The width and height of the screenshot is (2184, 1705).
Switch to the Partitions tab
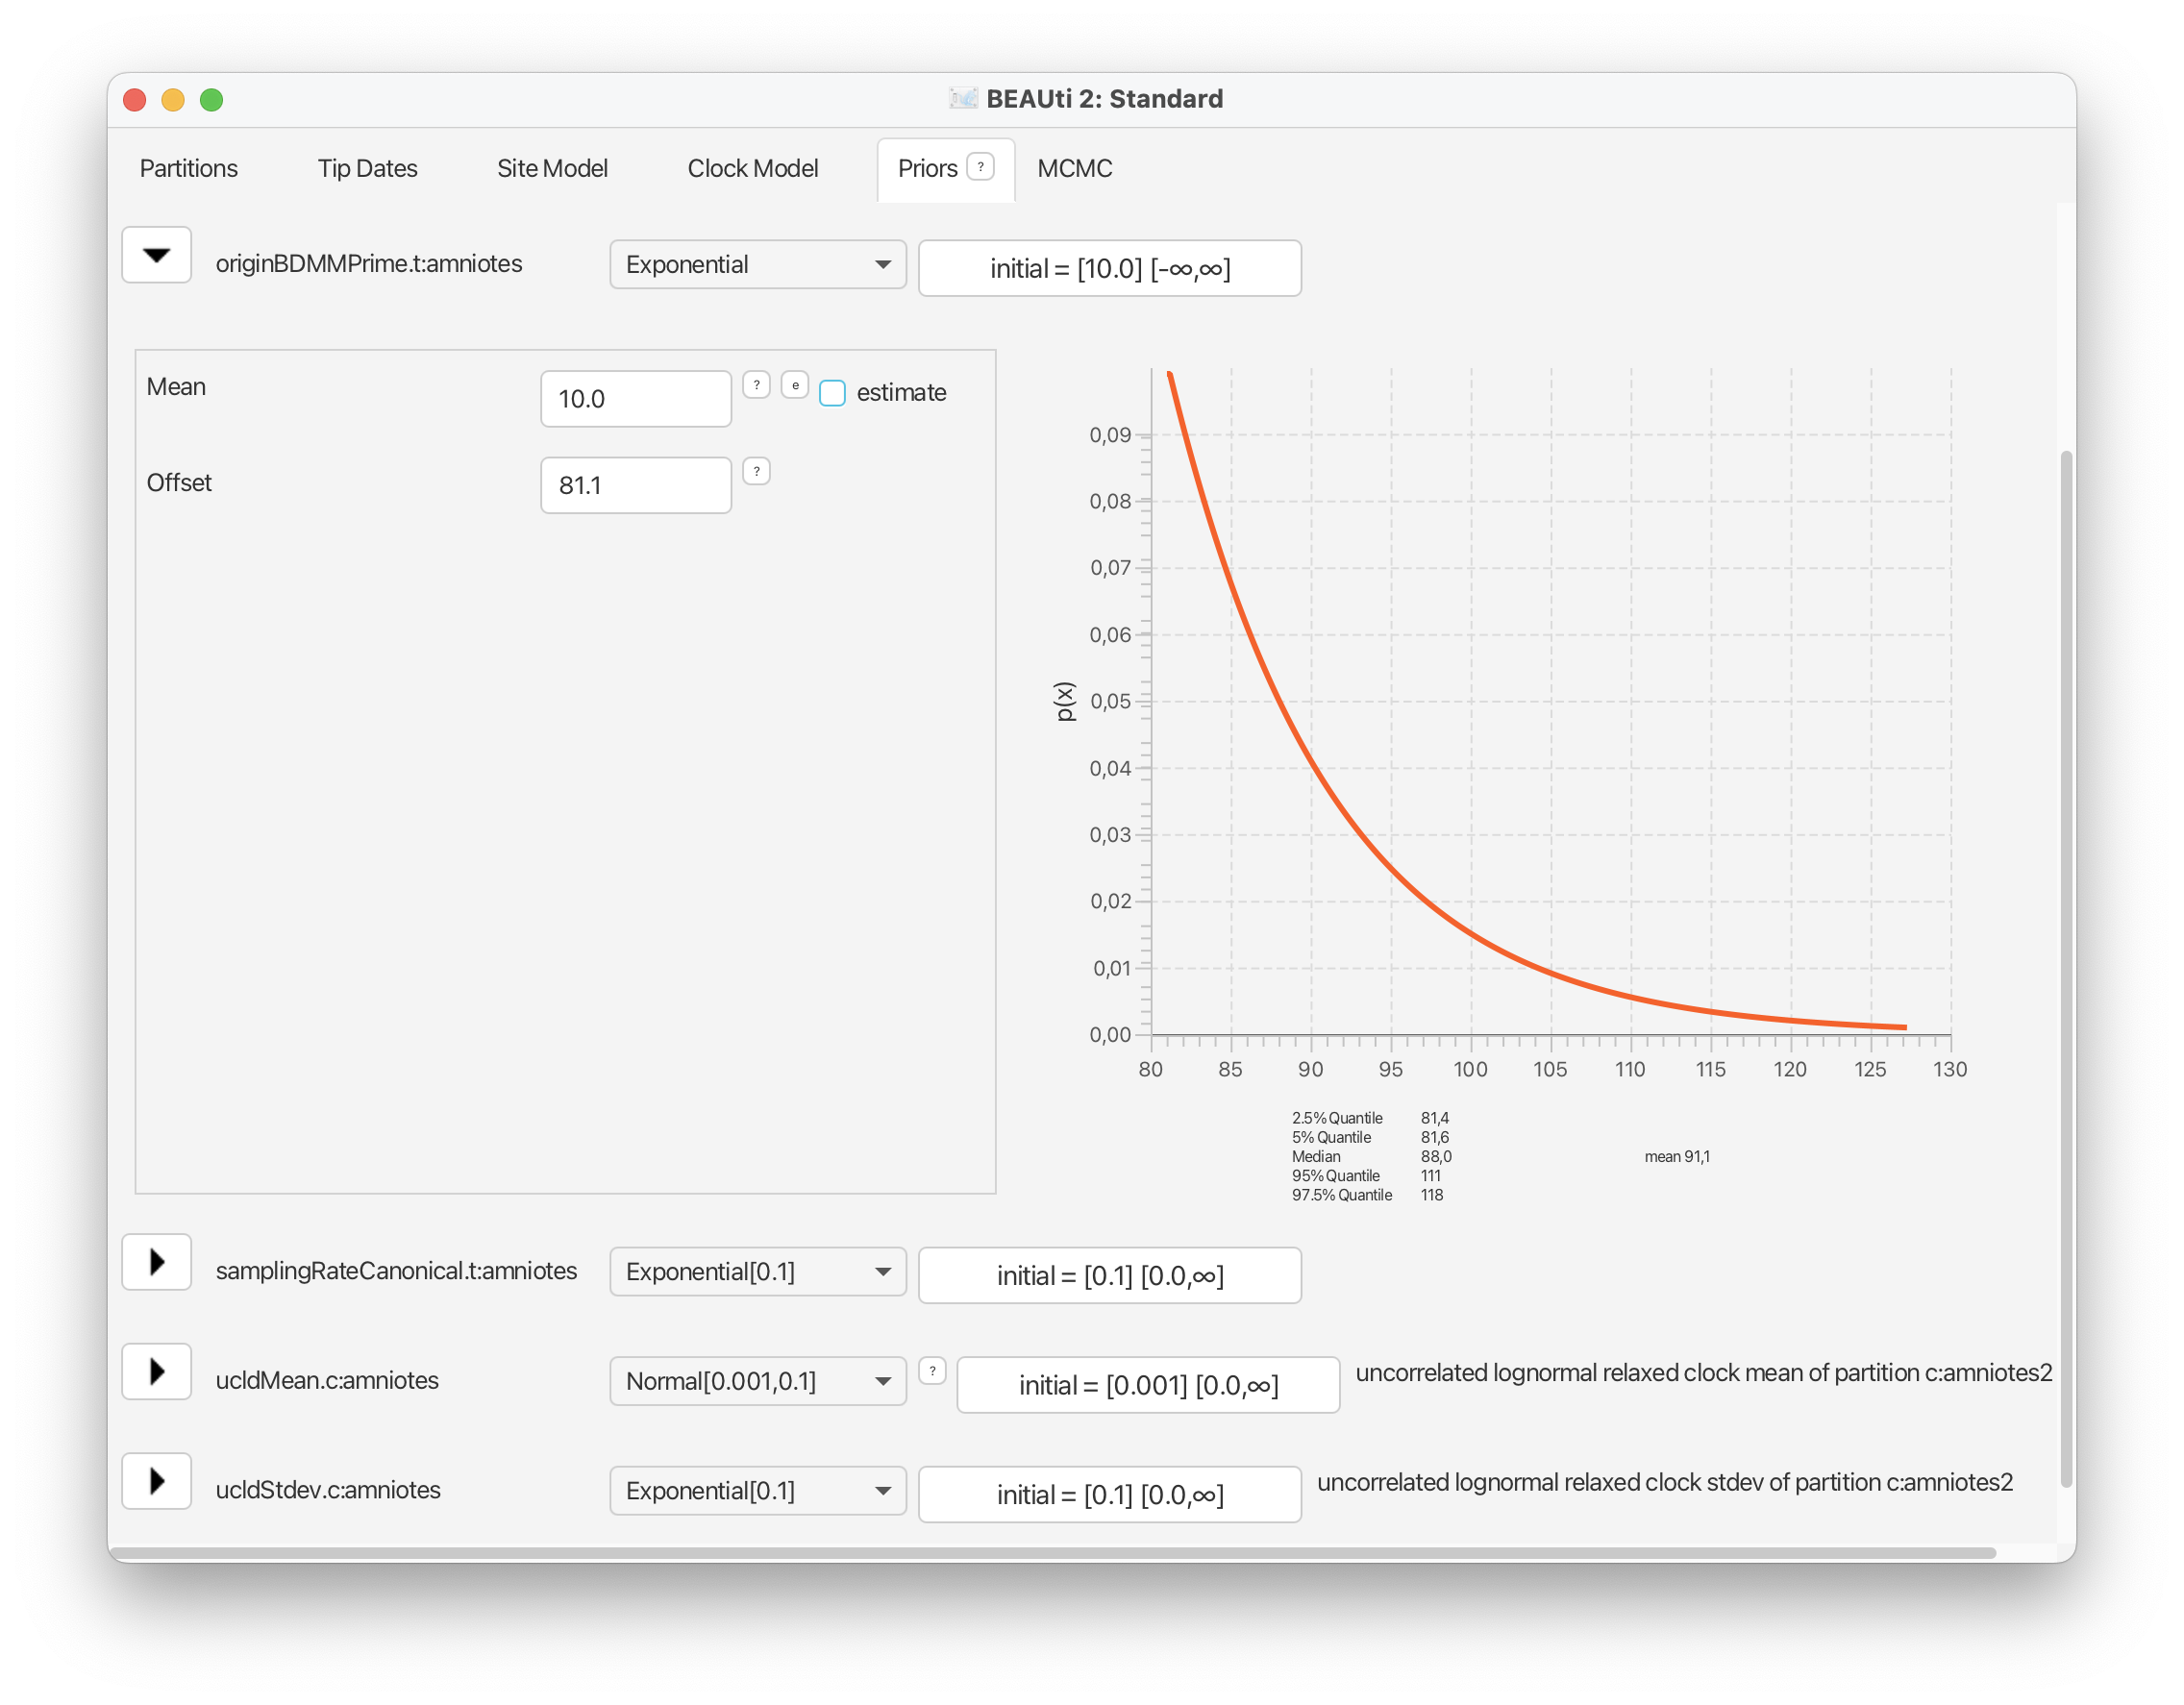tap(189, 168)
